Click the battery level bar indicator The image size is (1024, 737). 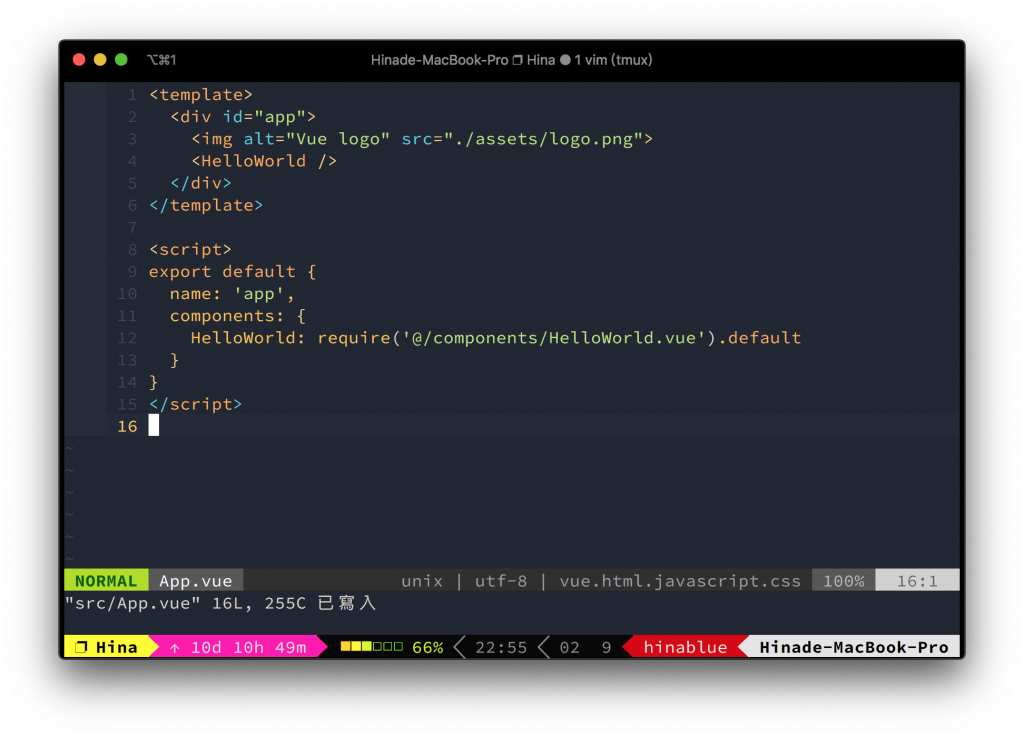pyautogui.click(x=372, y=646)
